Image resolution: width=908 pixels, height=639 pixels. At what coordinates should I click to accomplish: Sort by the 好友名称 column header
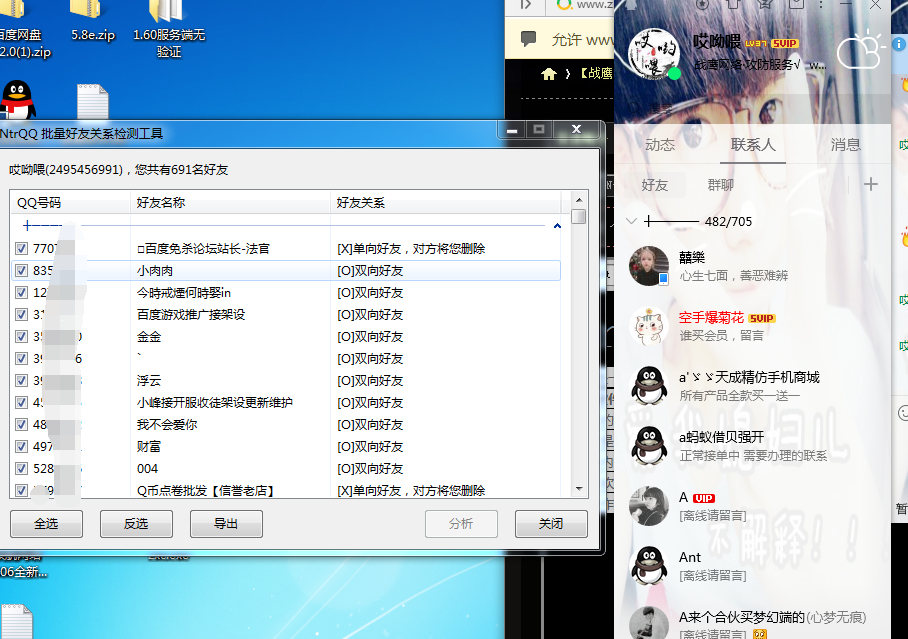click(x=230, y=203)
